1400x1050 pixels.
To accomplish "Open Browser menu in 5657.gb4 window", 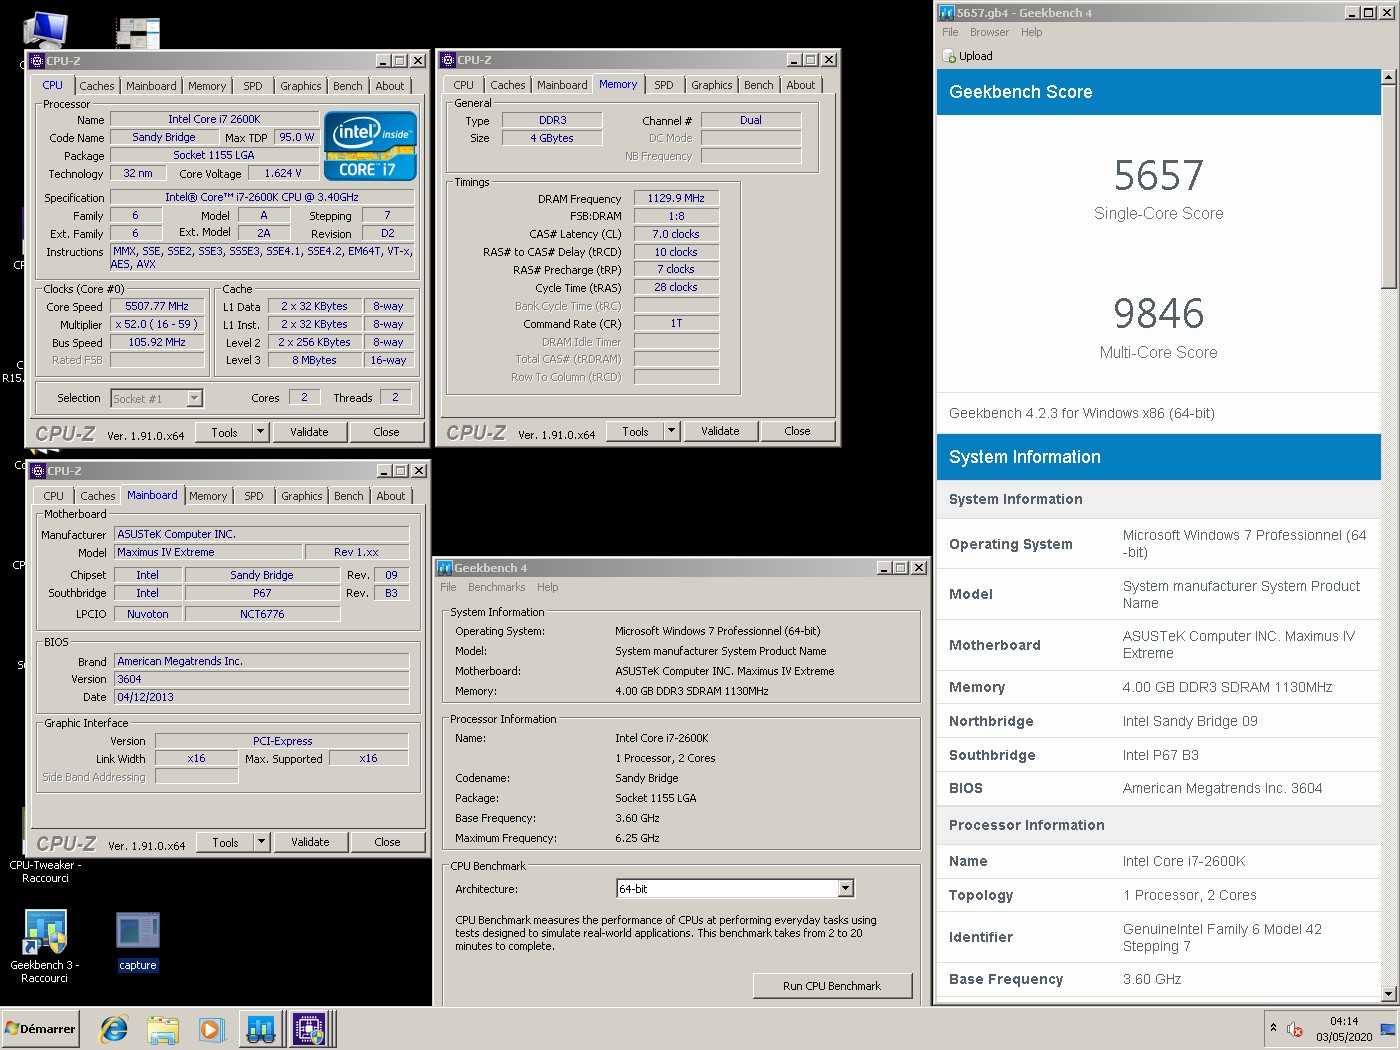I will 989,32.
